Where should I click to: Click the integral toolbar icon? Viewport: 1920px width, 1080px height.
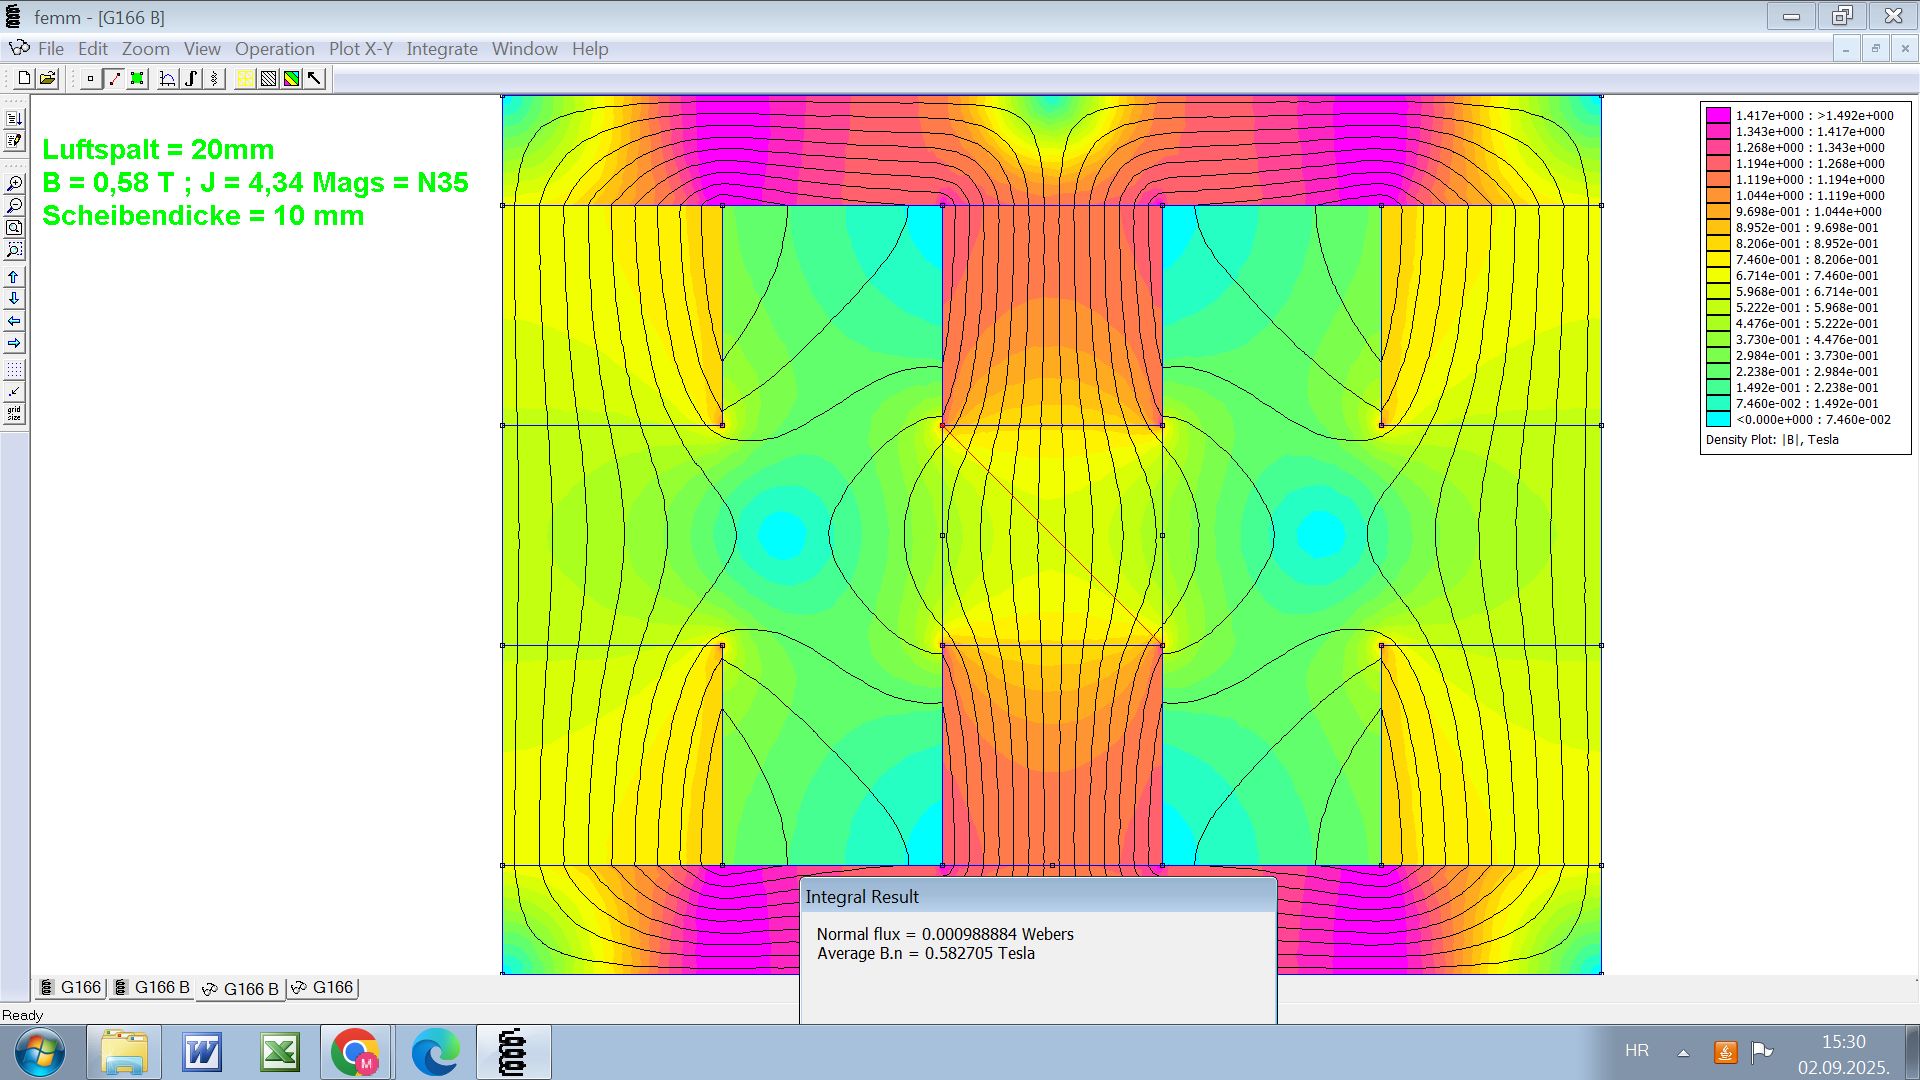191,78
